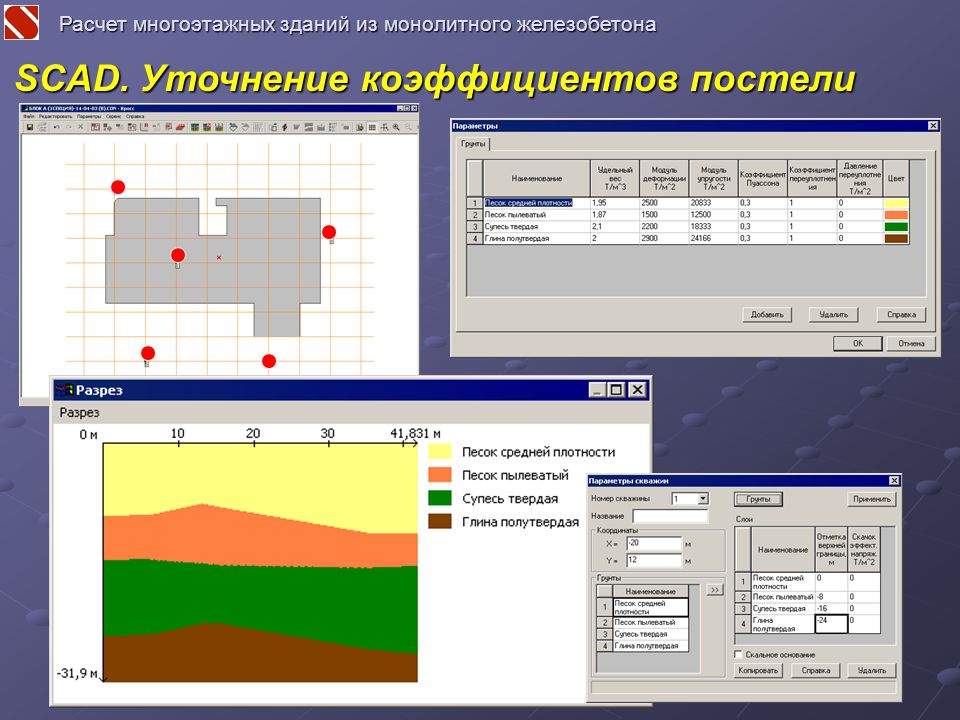The height and width of the screenshot is (720, 960).
Task: Click the Цвет column header
Action: point(896,178)
